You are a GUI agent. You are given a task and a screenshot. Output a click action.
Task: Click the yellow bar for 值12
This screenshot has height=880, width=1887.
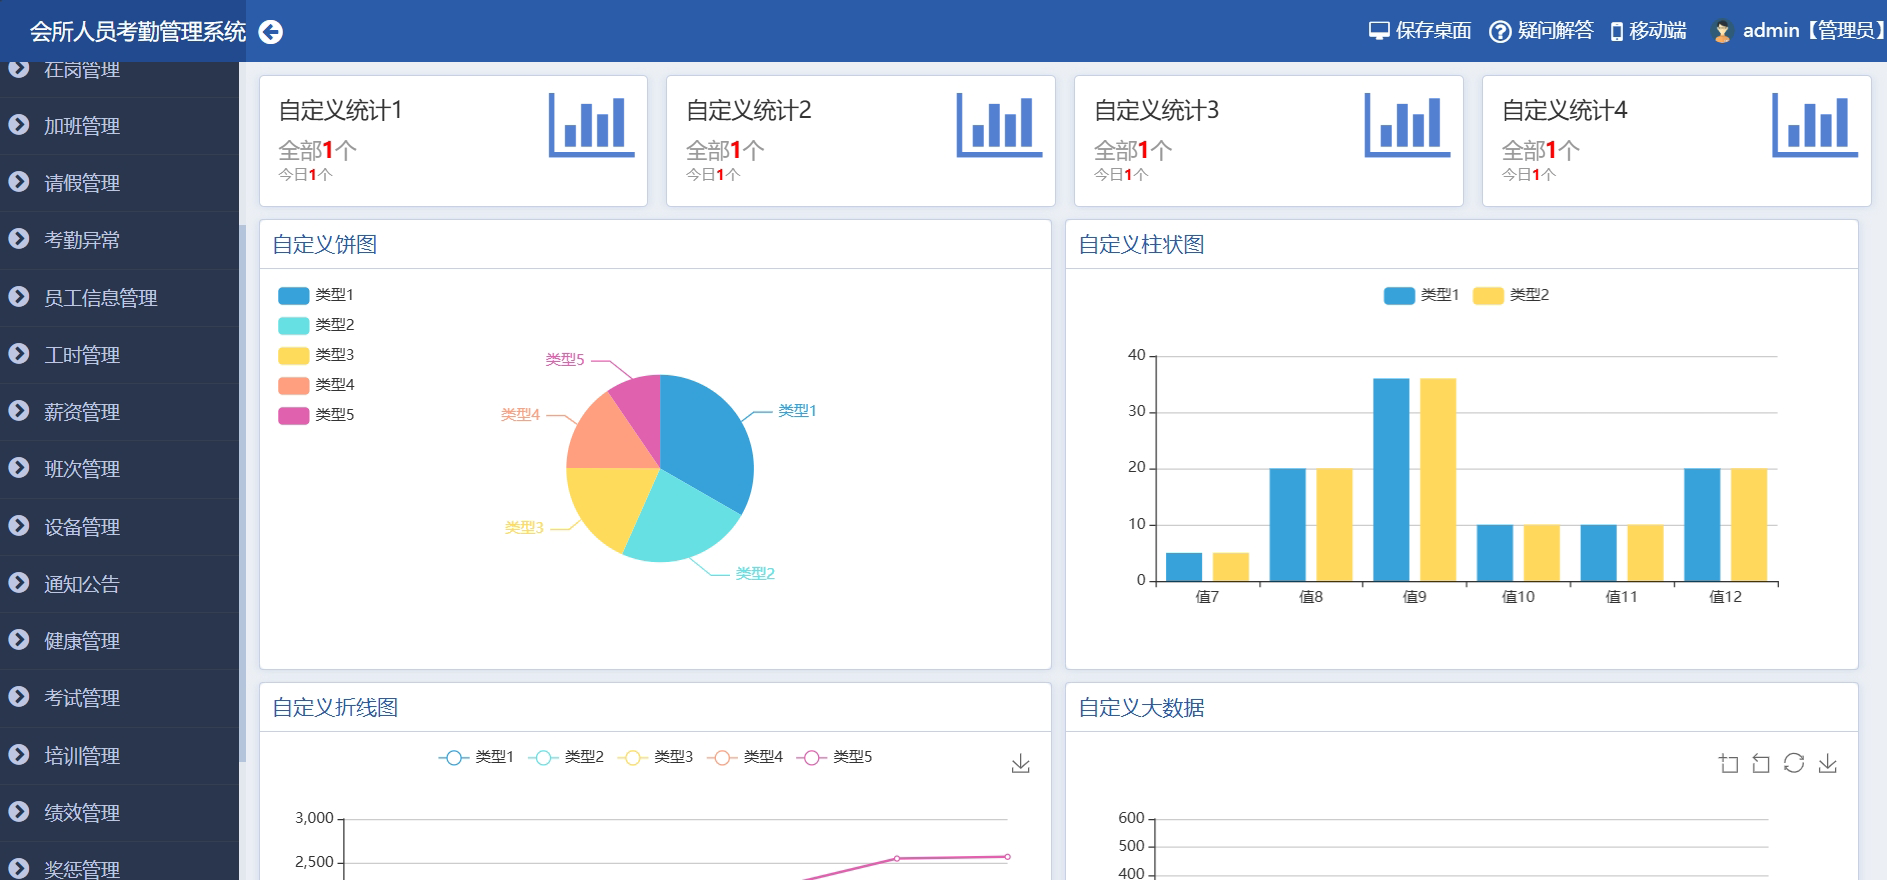click(x=1749, y=524)
